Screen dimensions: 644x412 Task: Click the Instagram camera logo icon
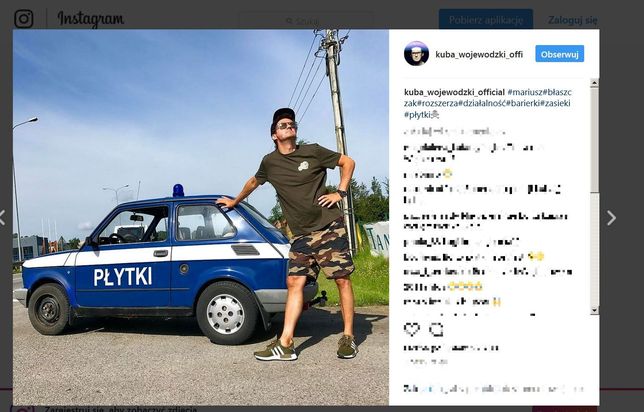23,19
